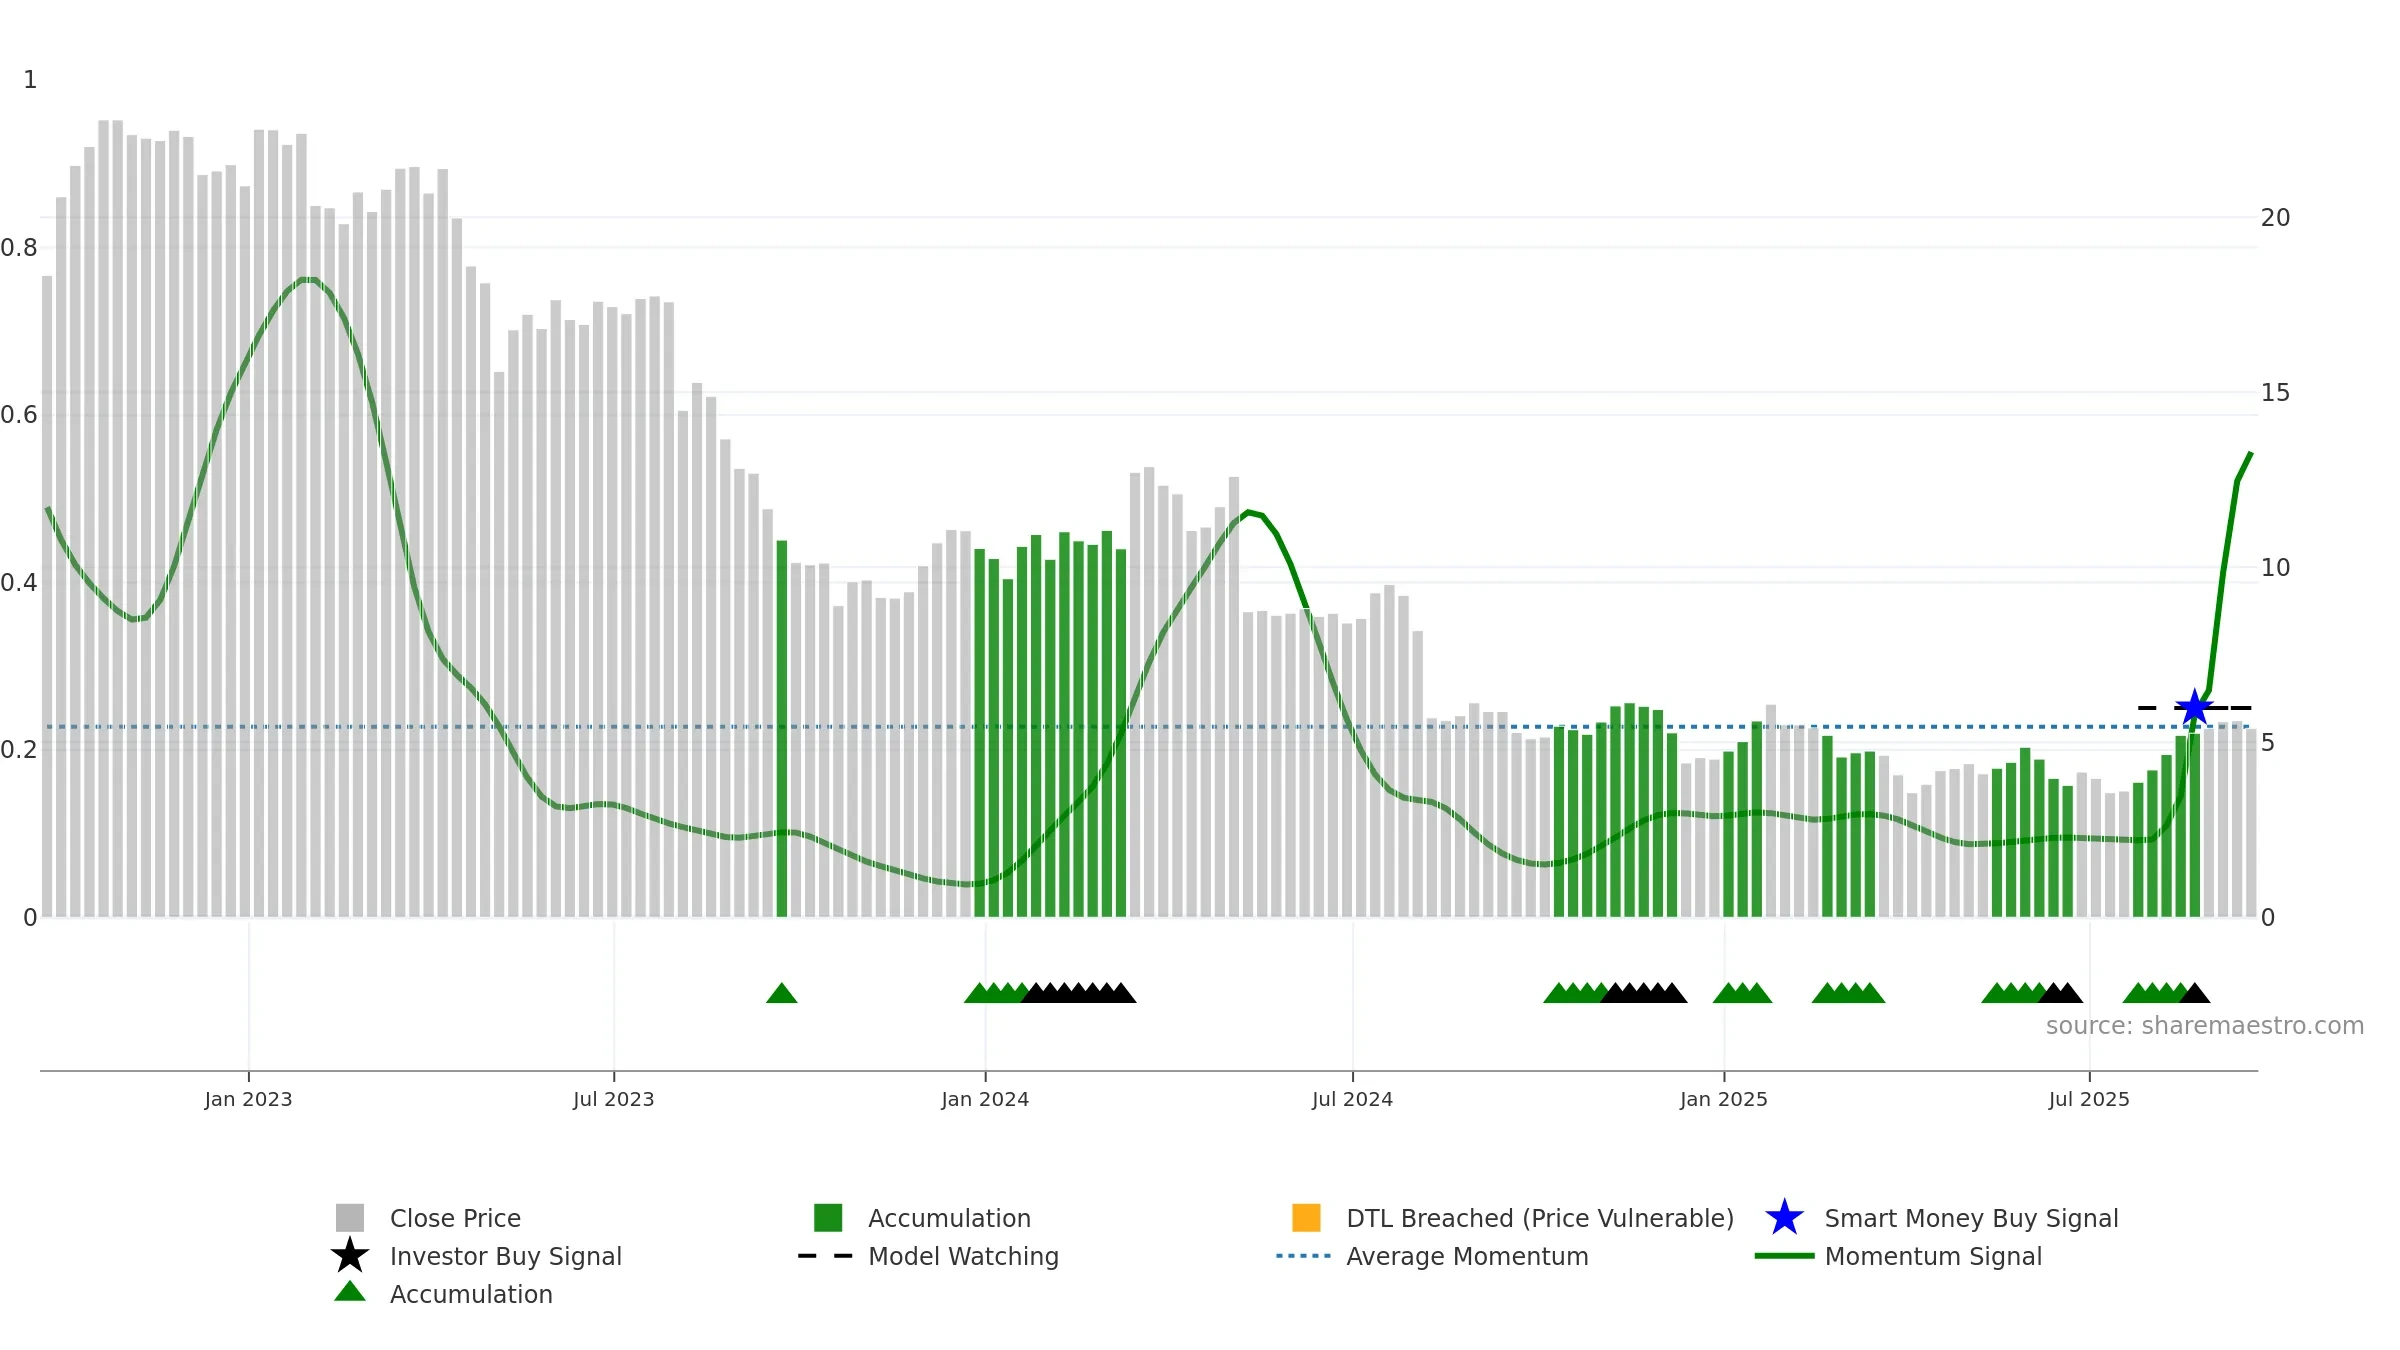Viewport: 2400px width, 1350px height.
Task: Click the blue Smart Money Buy Signal star on chart
Action: [2194, 707]
